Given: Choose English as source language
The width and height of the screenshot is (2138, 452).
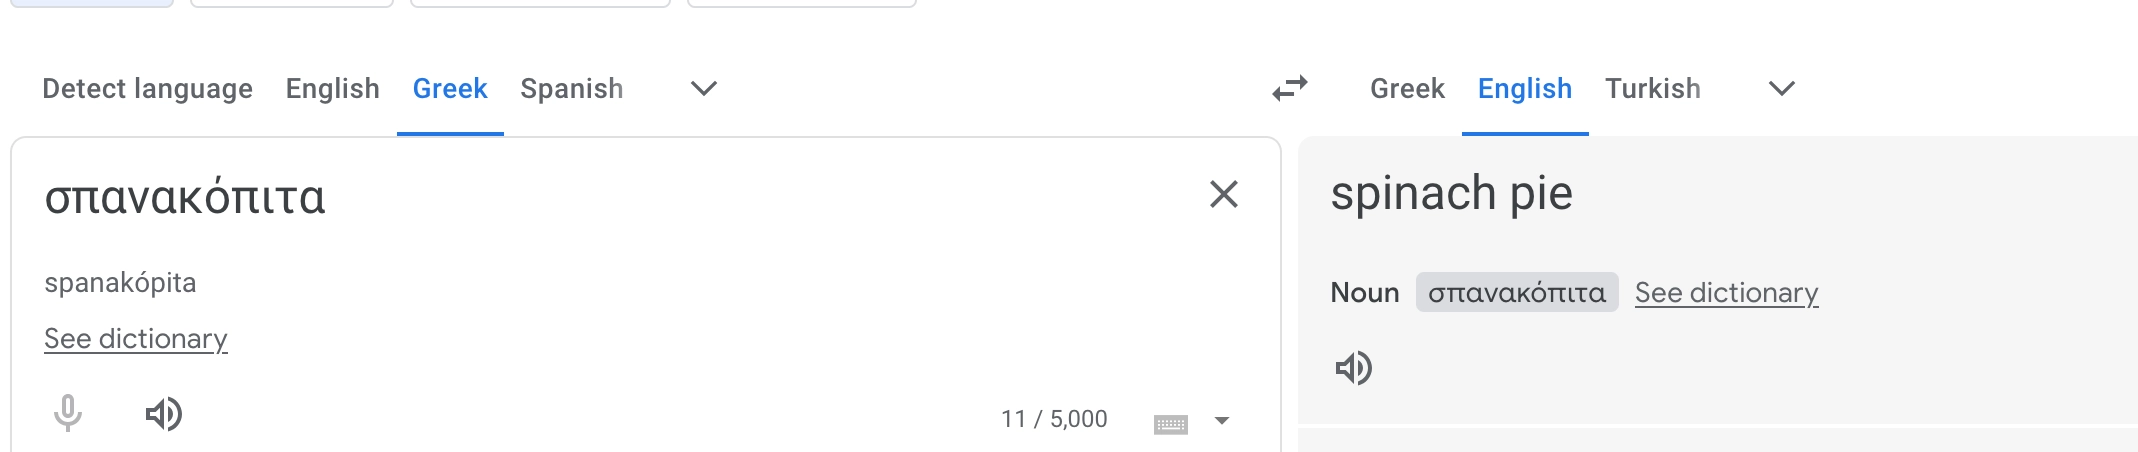Looking at the screenshot, I should [333, 89].
